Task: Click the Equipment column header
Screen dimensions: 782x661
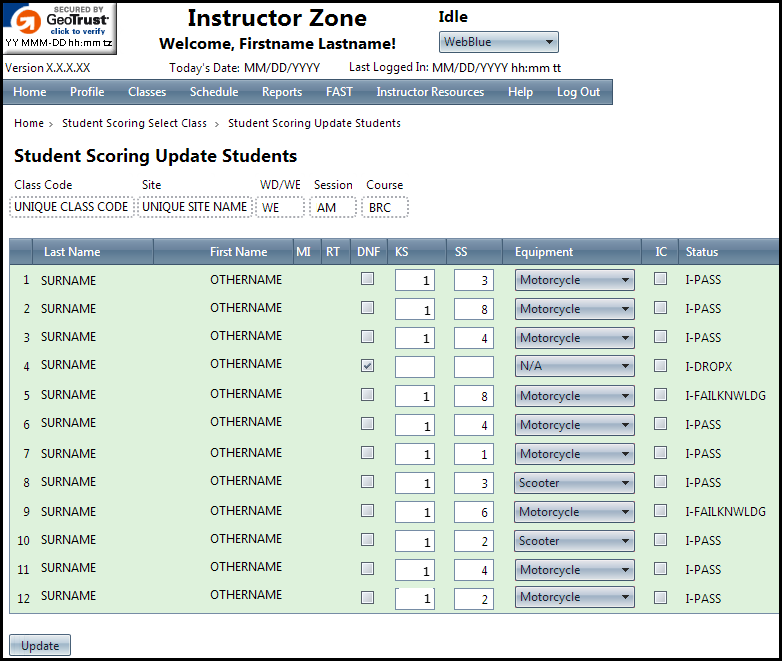Action: [x=544, y=252]
